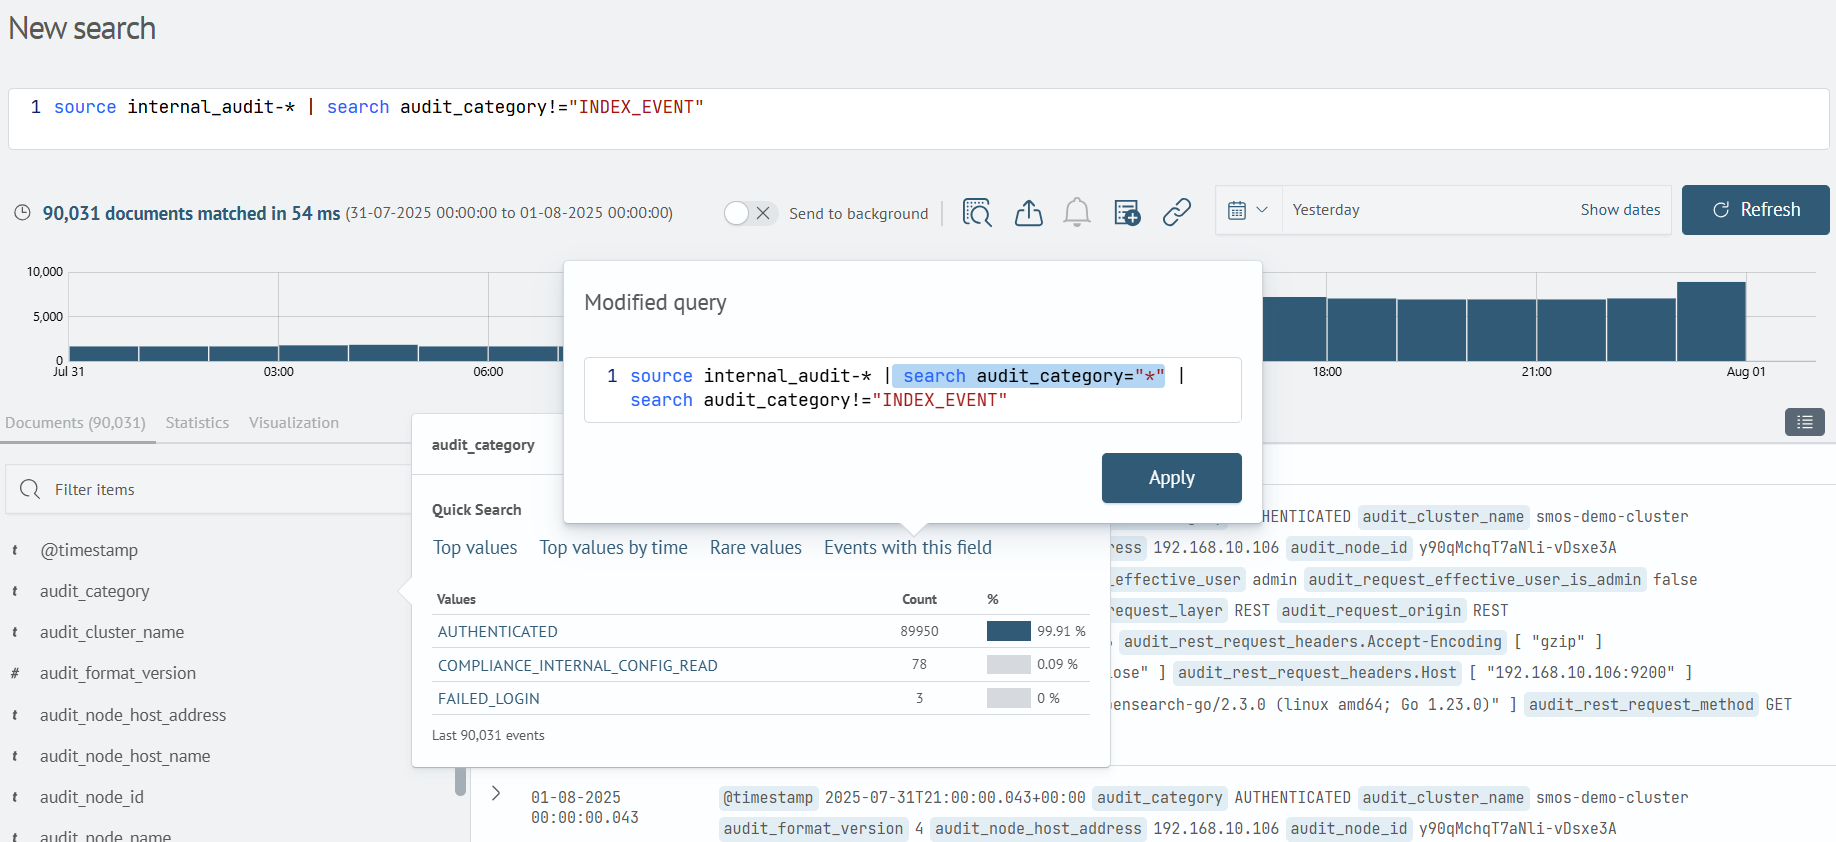Click the audit_request_effective_user_is_admin tag

[x=1475, y=579]
